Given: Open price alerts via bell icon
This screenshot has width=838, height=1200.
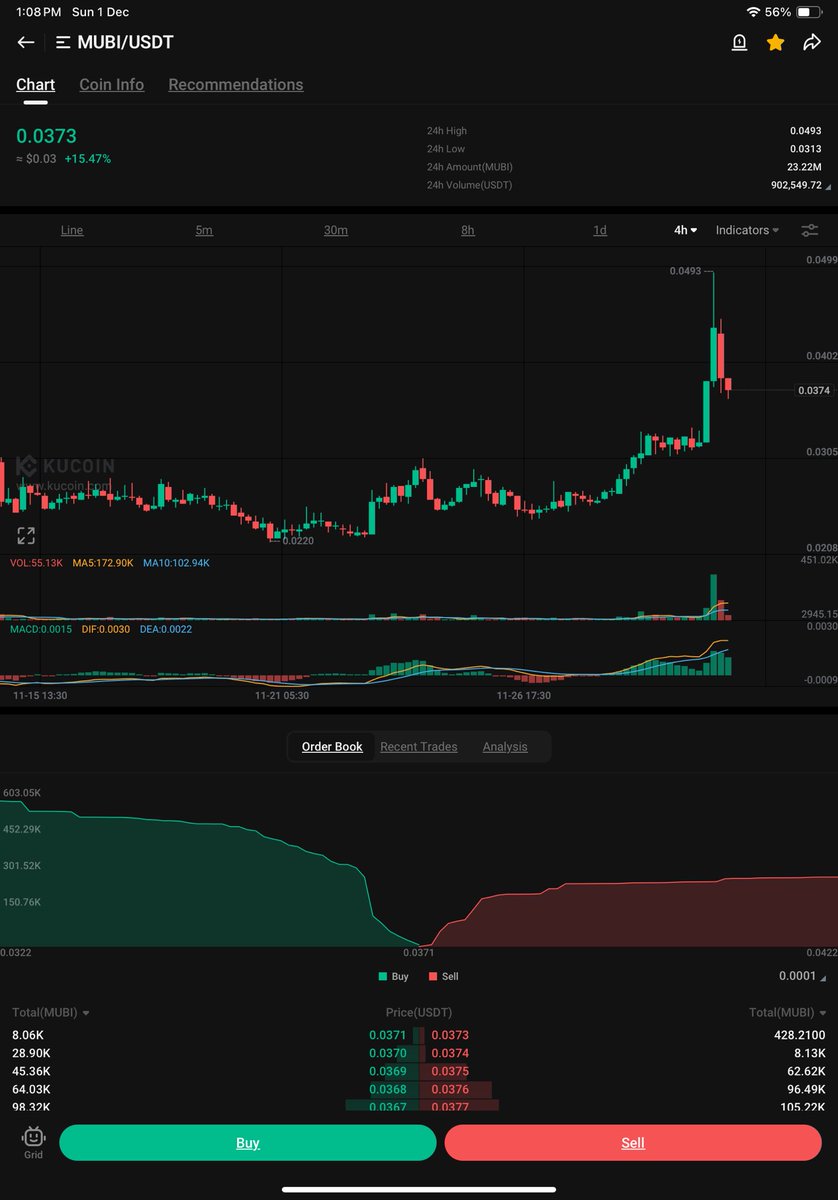Looking at the screenshot, I should click(x=739, y=42).
